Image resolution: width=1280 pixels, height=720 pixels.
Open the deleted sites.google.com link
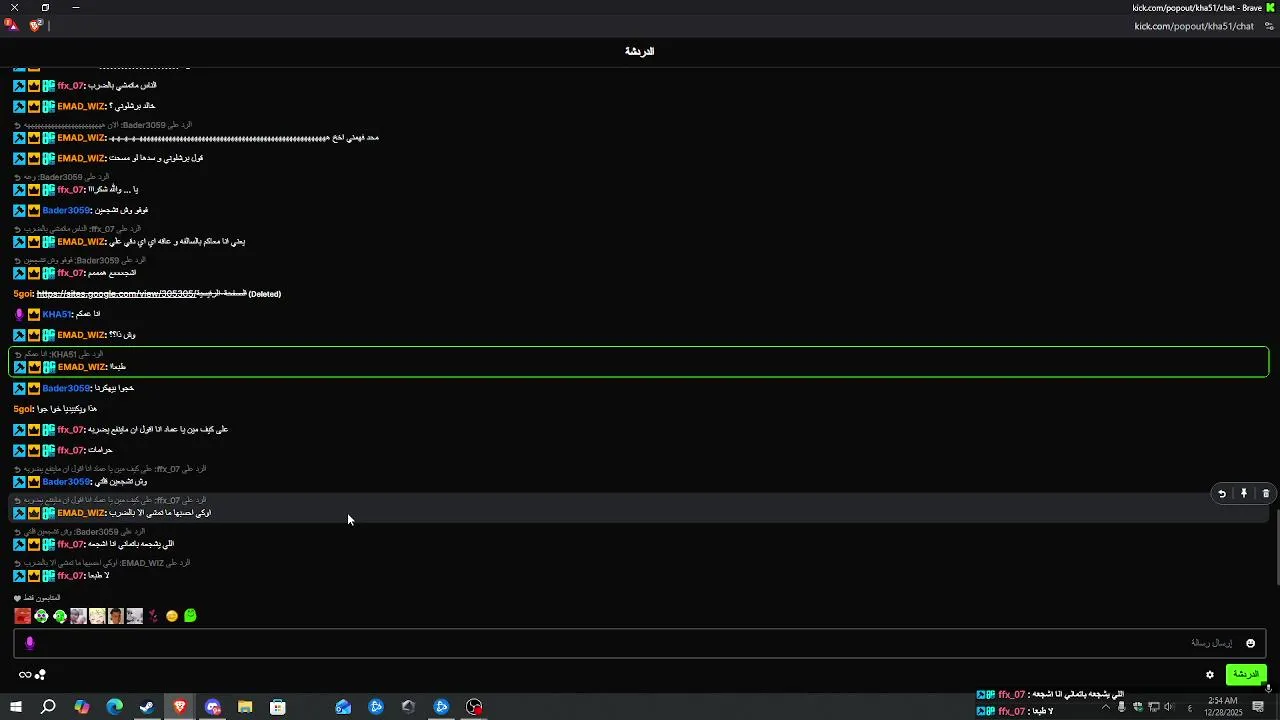click(x=141, y=294)
